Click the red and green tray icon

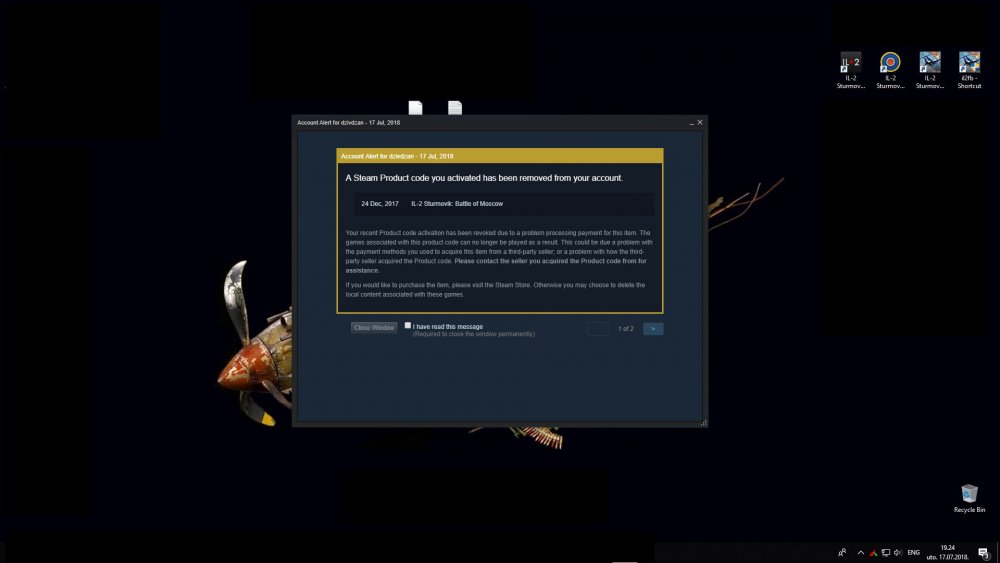pyautogui.click(x=873, y=553)
